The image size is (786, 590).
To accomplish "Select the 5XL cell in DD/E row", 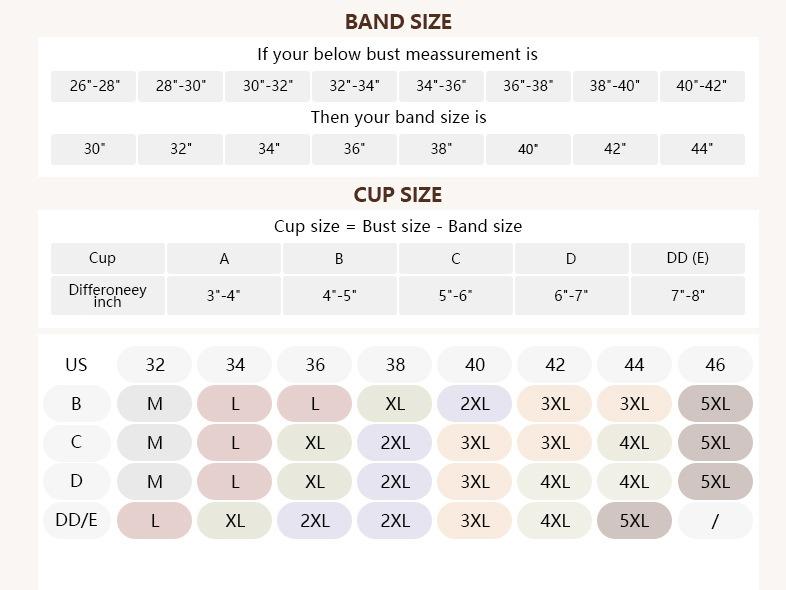I will [x=634, y=521].
